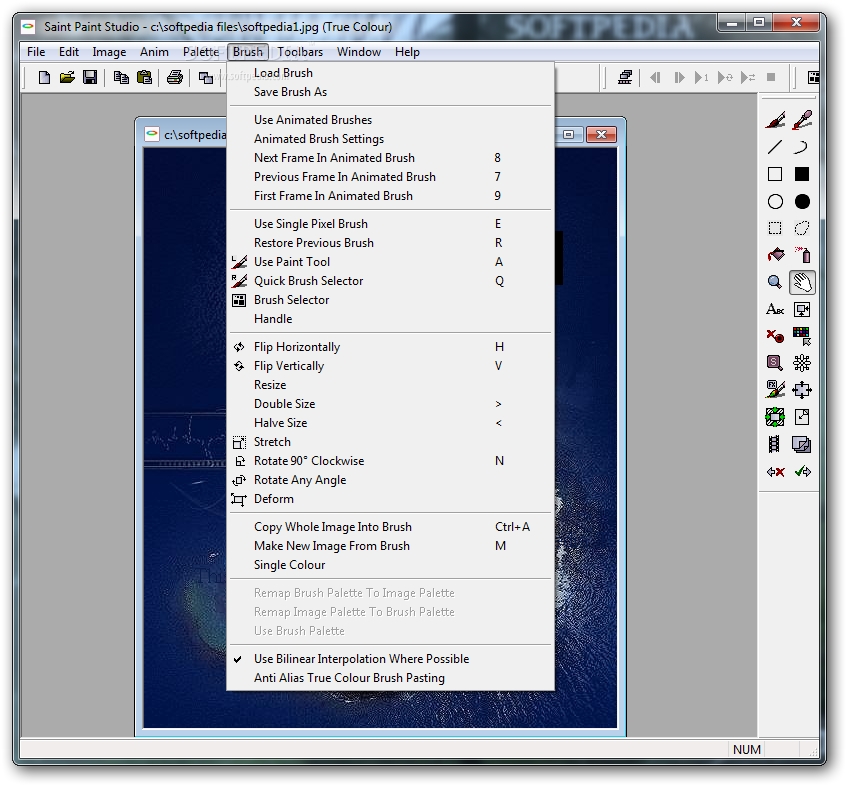Choose Flip Vertically
847x786 pixels.
(x=390, y=365)
